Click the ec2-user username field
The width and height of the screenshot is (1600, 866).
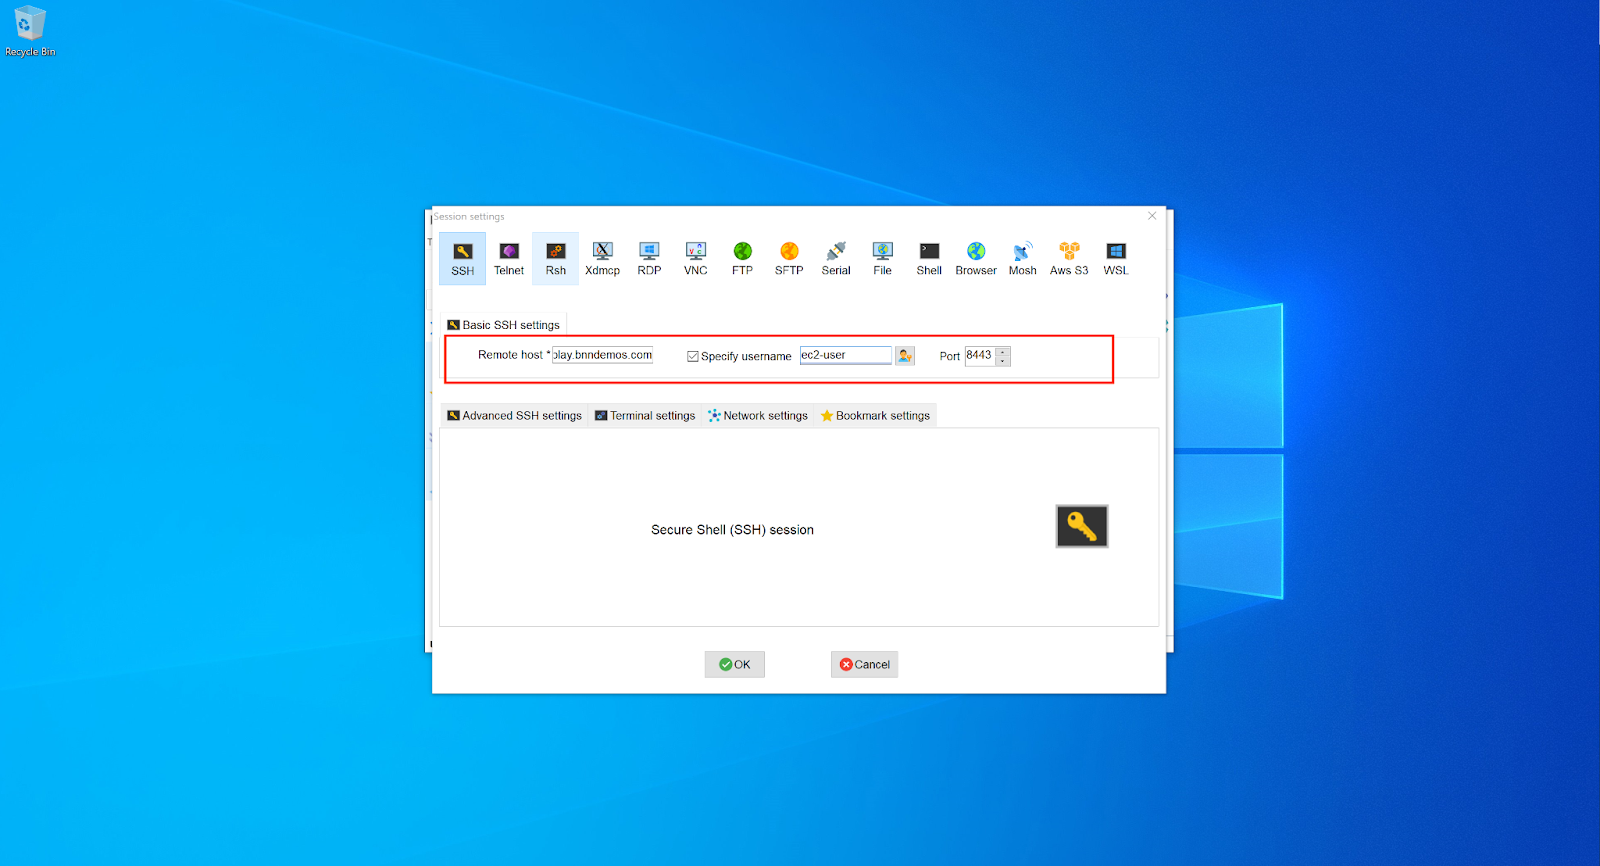845,355
